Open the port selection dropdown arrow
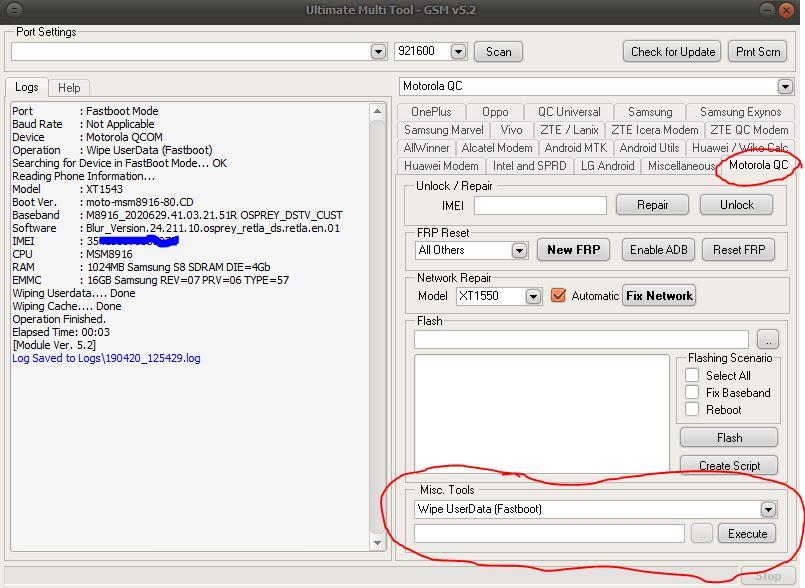The height and width of the screenshot is (588, 805). pos(378,52)
